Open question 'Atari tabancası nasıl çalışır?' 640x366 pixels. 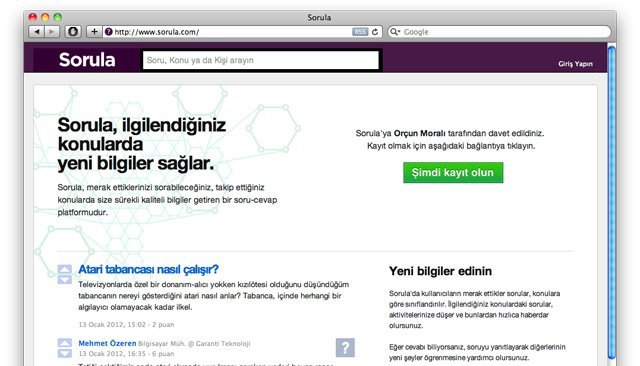[x=148, y=269]
